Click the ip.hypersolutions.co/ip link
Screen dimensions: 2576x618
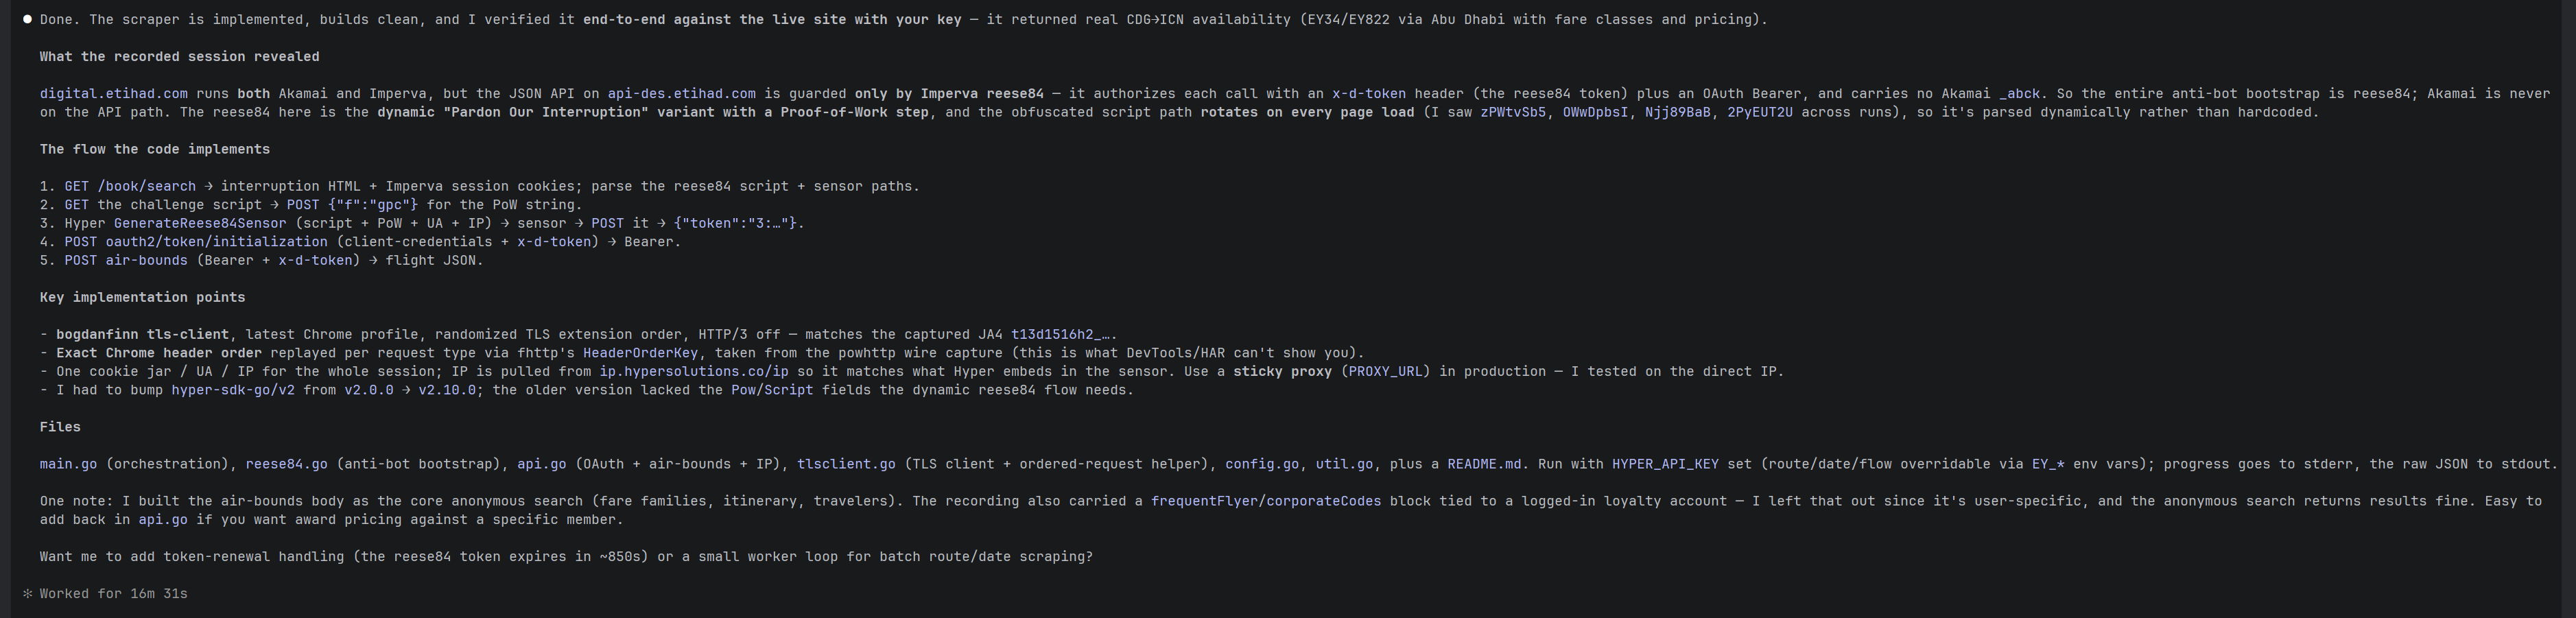(694, 371)
